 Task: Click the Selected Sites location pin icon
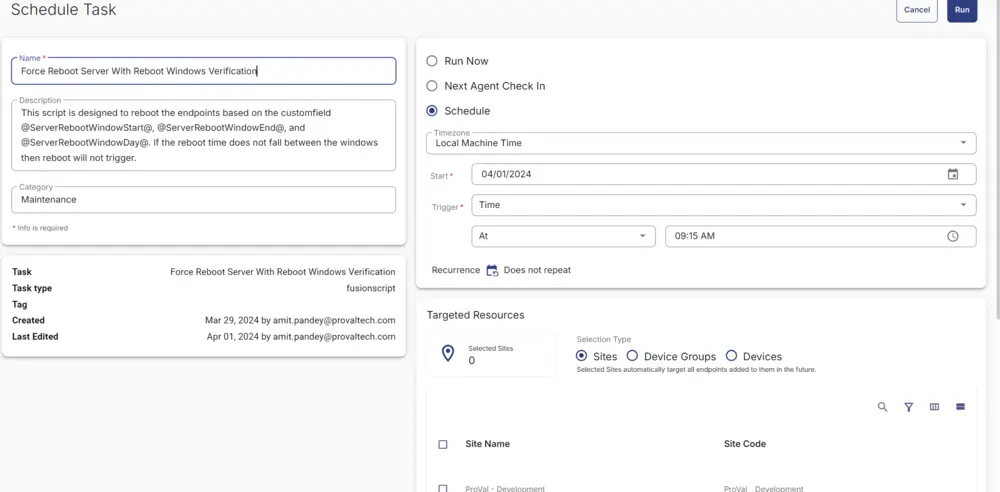[x=448, y=353]
